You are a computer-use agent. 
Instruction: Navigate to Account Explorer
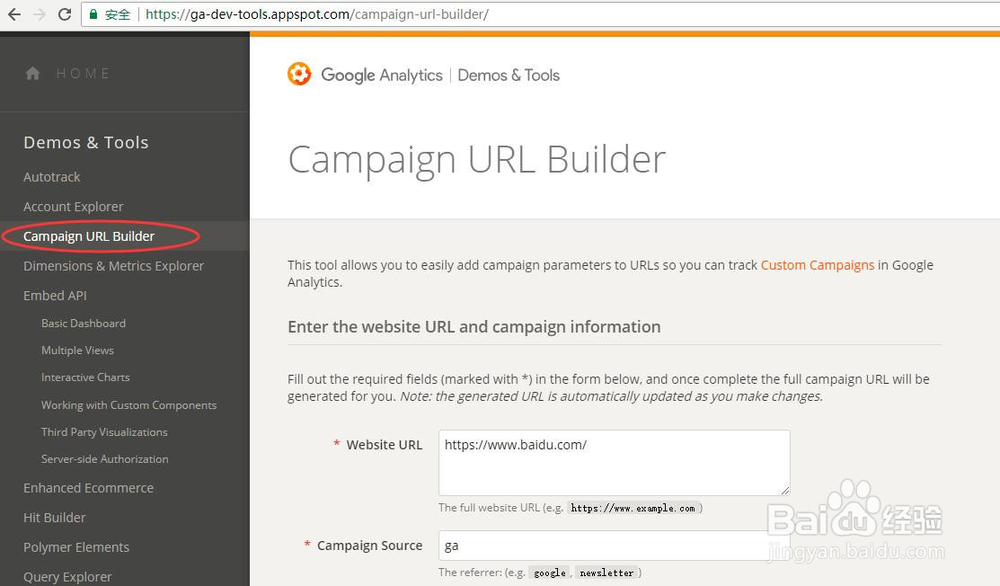click(x=73, y=206)
